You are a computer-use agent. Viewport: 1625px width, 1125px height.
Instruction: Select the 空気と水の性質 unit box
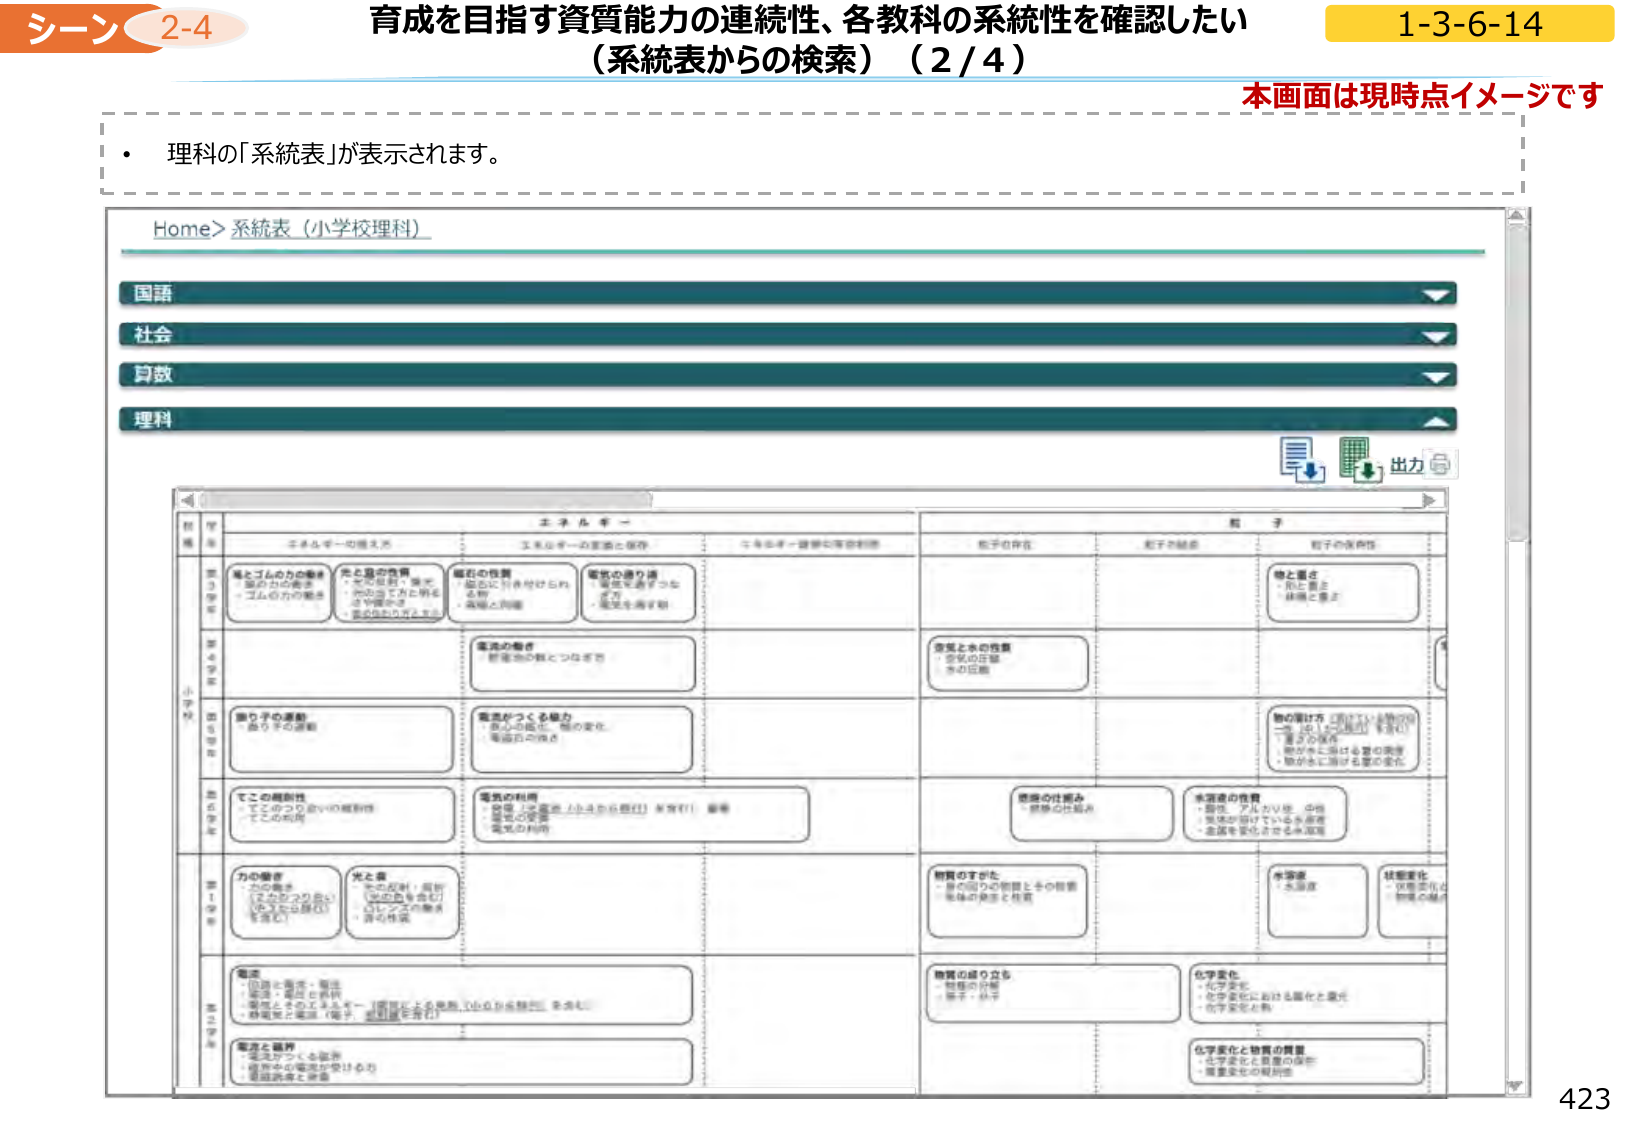[1008, 664]
